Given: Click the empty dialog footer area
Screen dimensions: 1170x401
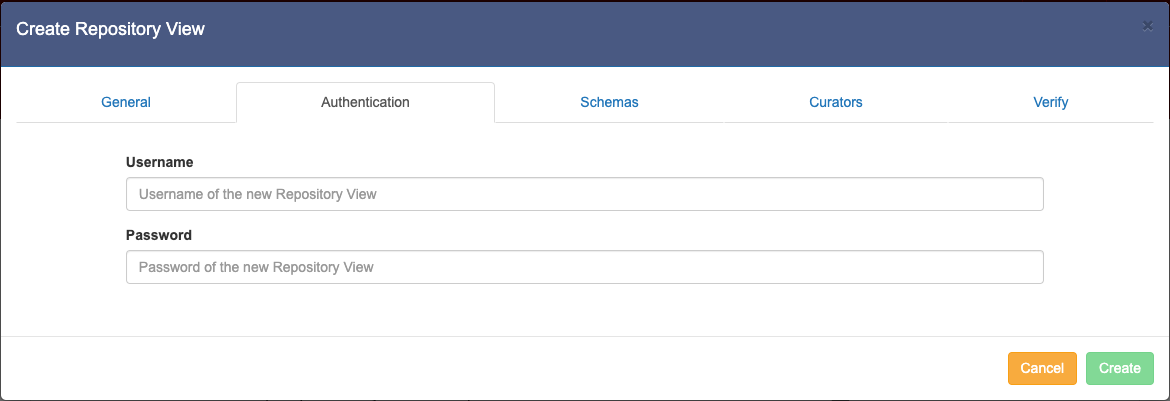Looking at the screenshot, I should [500, 368].
